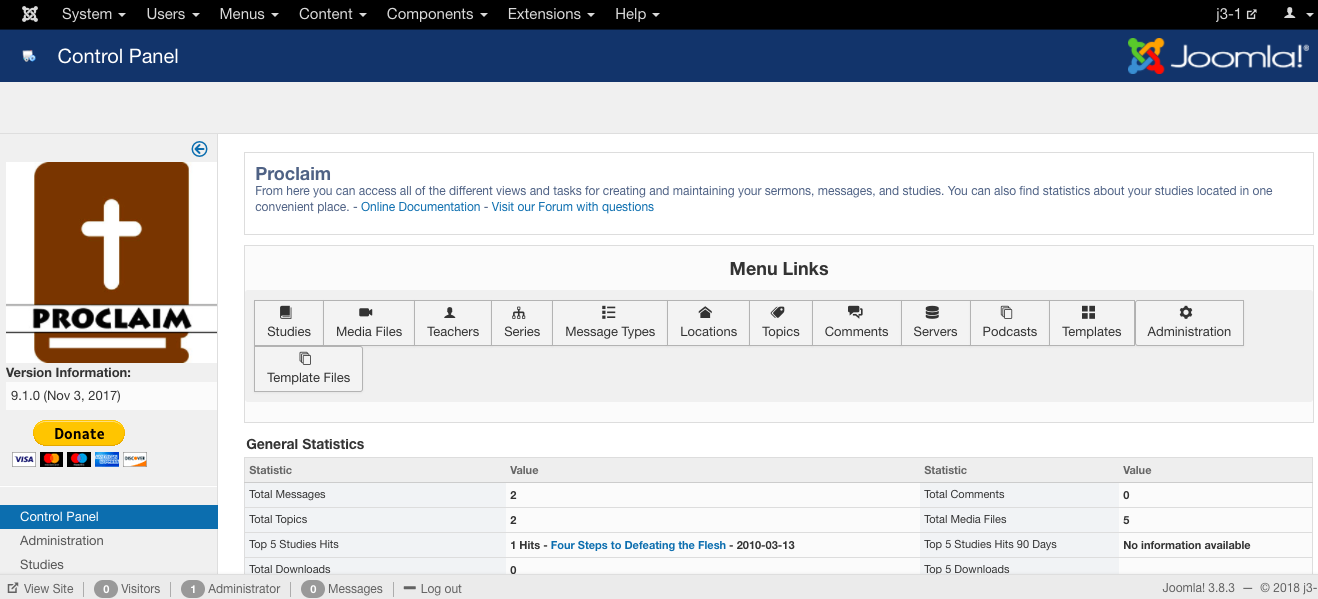
Task: Click the Joomla logo icon in top bar
Action: click(x=30, y=14)
